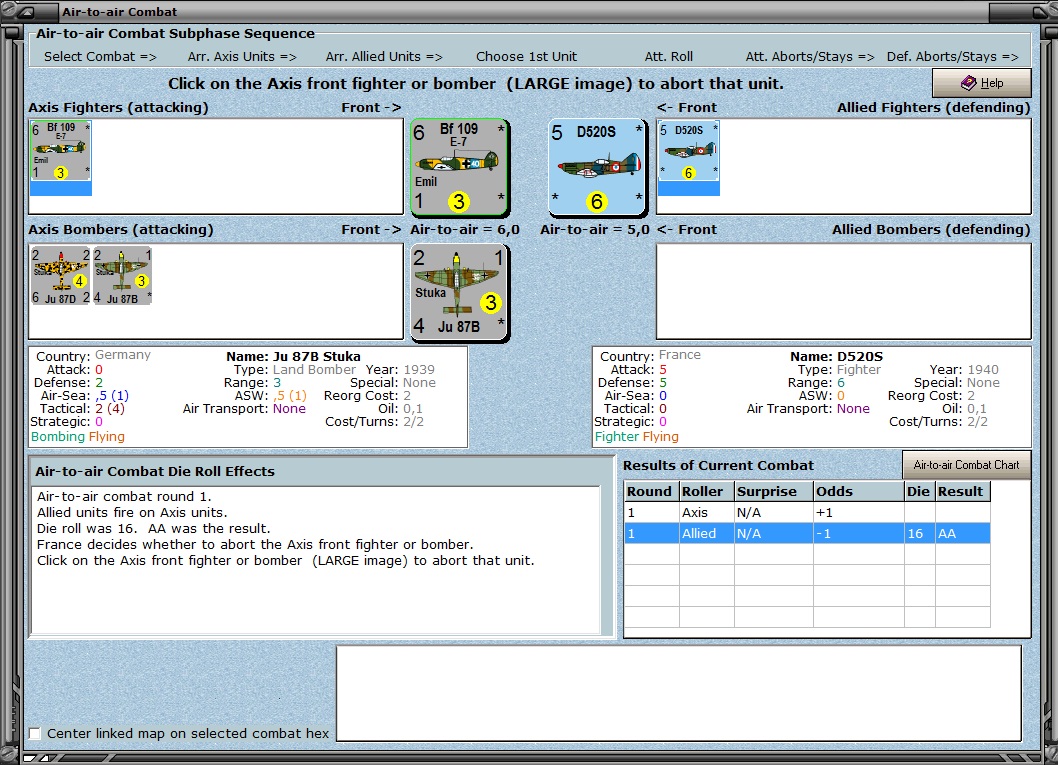Select the Allied roller row cell
1058x765 pixels.
(706, 534)
